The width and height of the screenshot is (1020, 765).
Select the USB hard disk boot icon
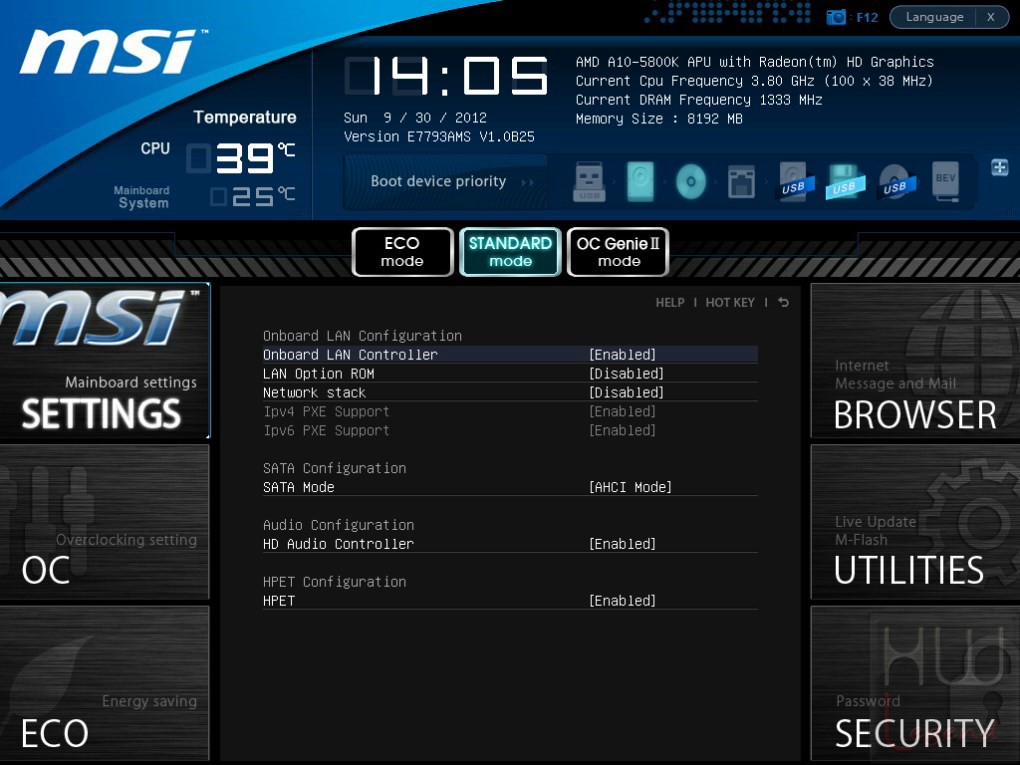click(794, 181)
